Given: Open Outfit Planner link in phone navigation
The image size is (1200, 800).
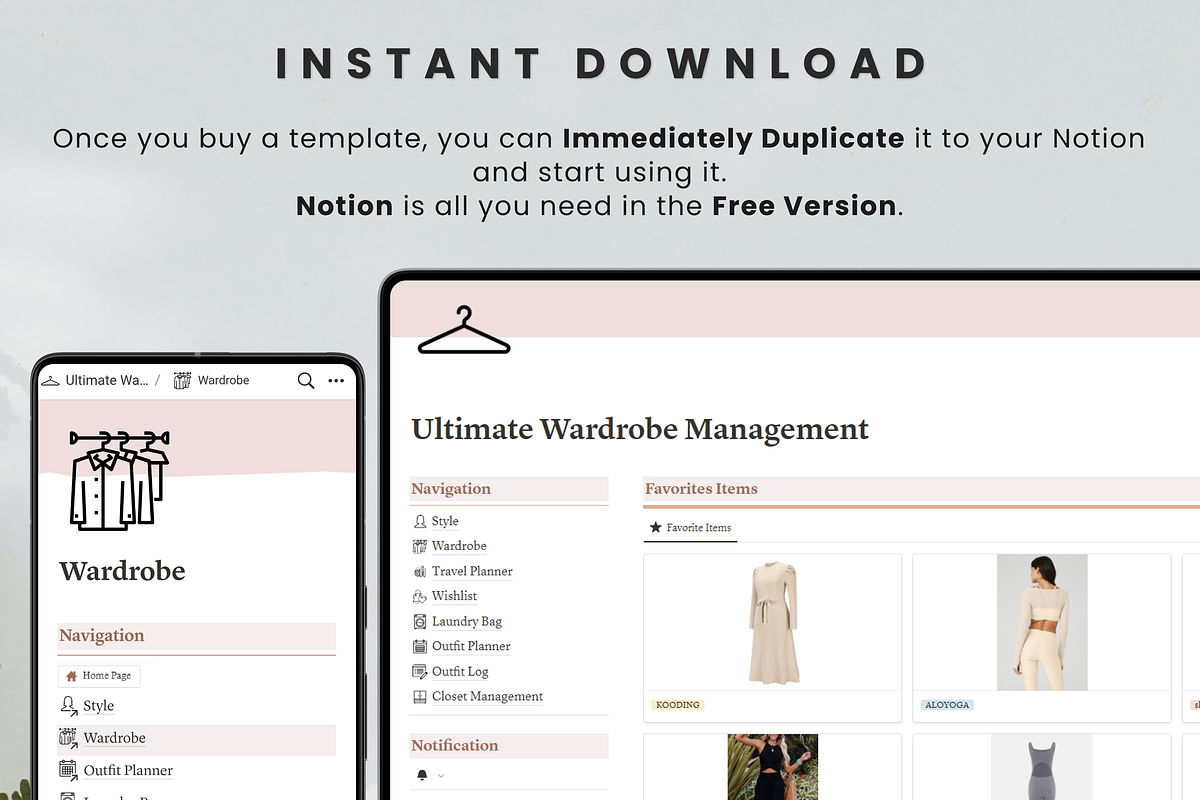Looking at the screenshot, I should pyautogui.click(x=128, y=770).
